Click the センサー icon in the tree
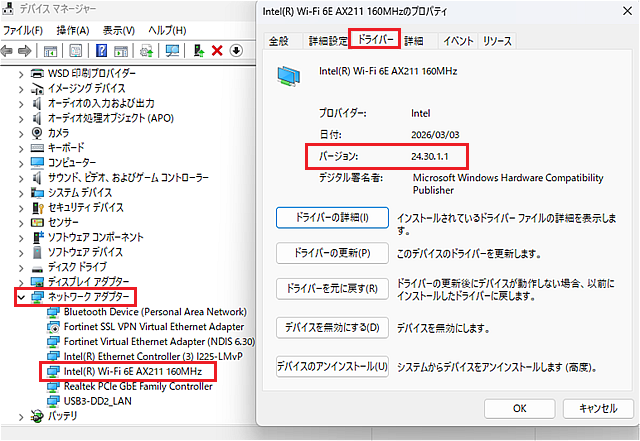 37,223
